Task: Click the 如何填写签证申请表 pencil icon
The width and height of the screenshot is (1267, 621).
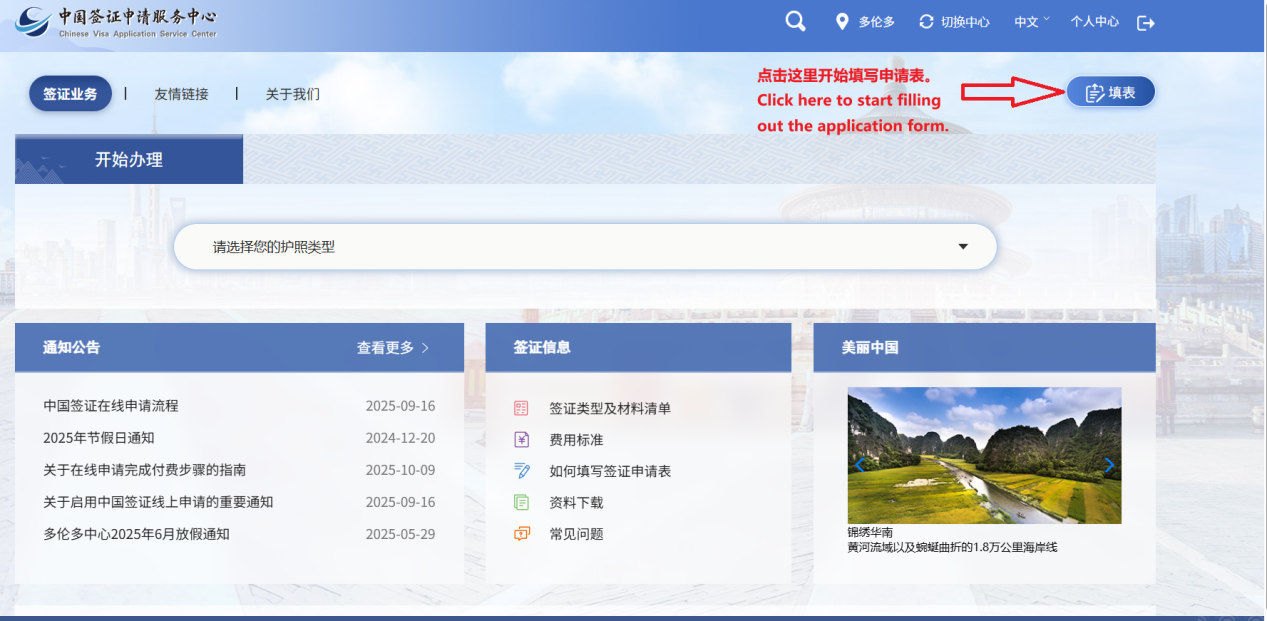Action: click(521, 471)
